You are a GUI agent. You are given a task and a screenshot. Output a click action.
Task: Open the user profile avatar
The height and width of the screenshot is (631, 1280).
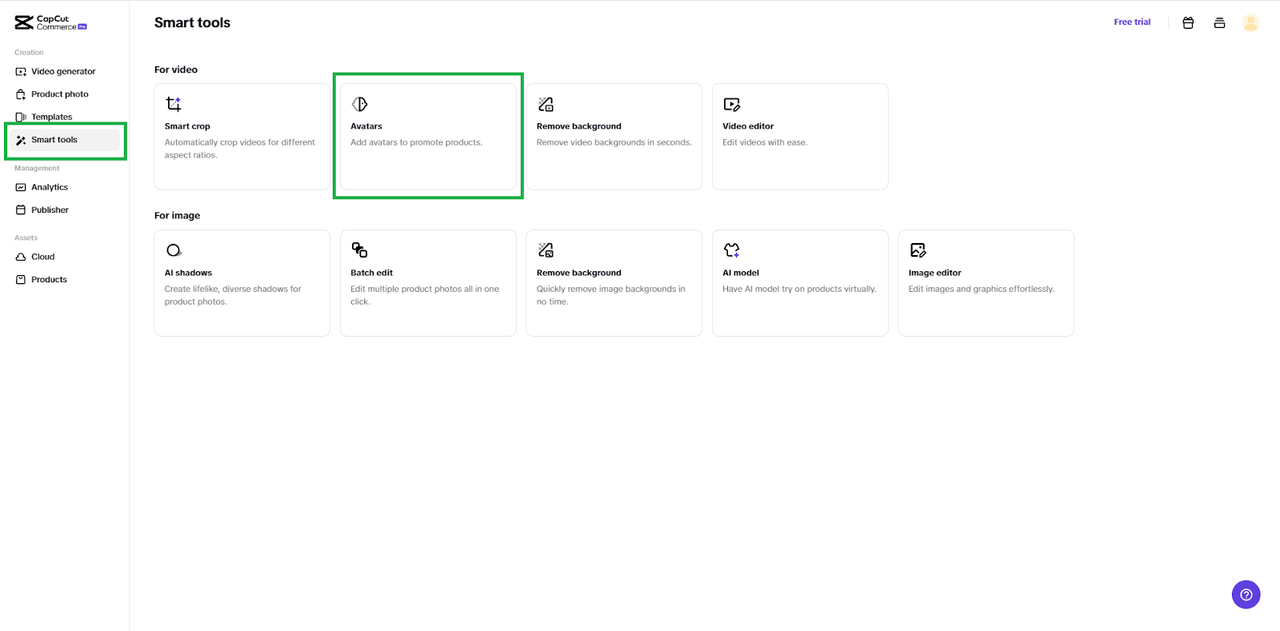click(x=1250, y=23)
